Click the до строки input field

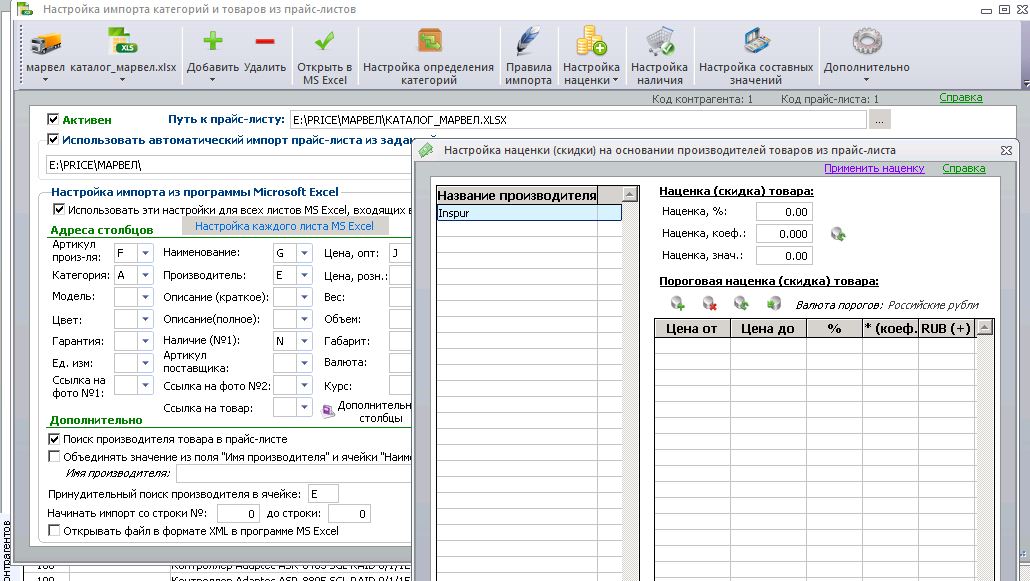tap(349, 513)
